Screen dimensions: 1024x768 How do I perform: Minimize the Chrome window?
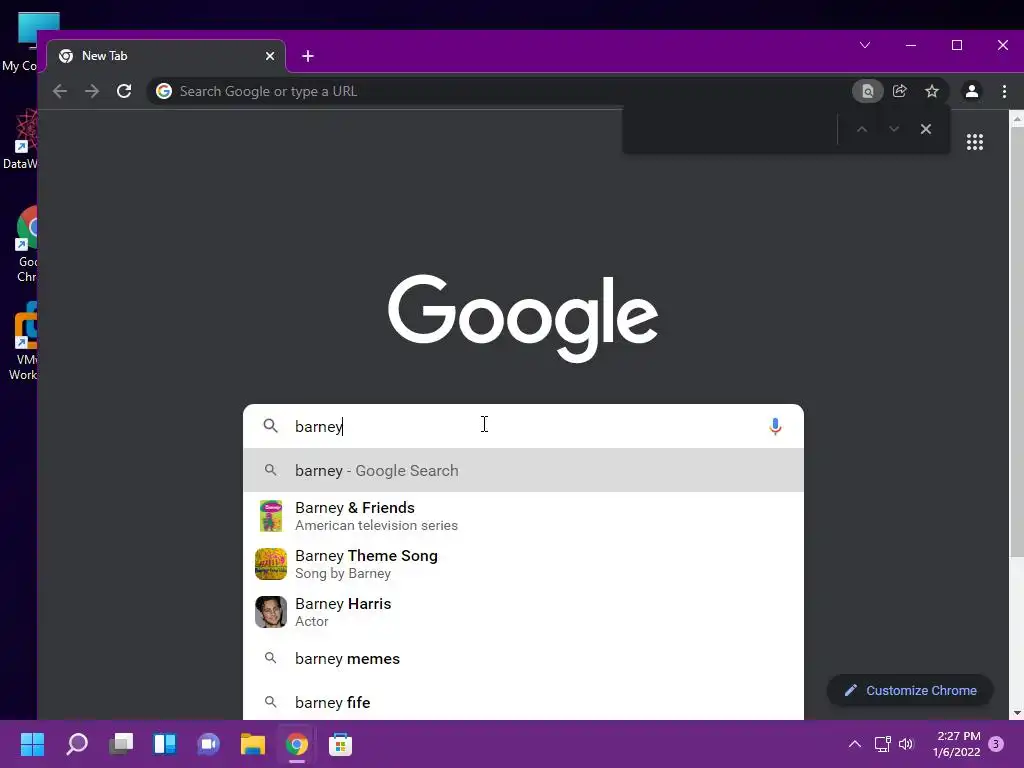[911, 45]
